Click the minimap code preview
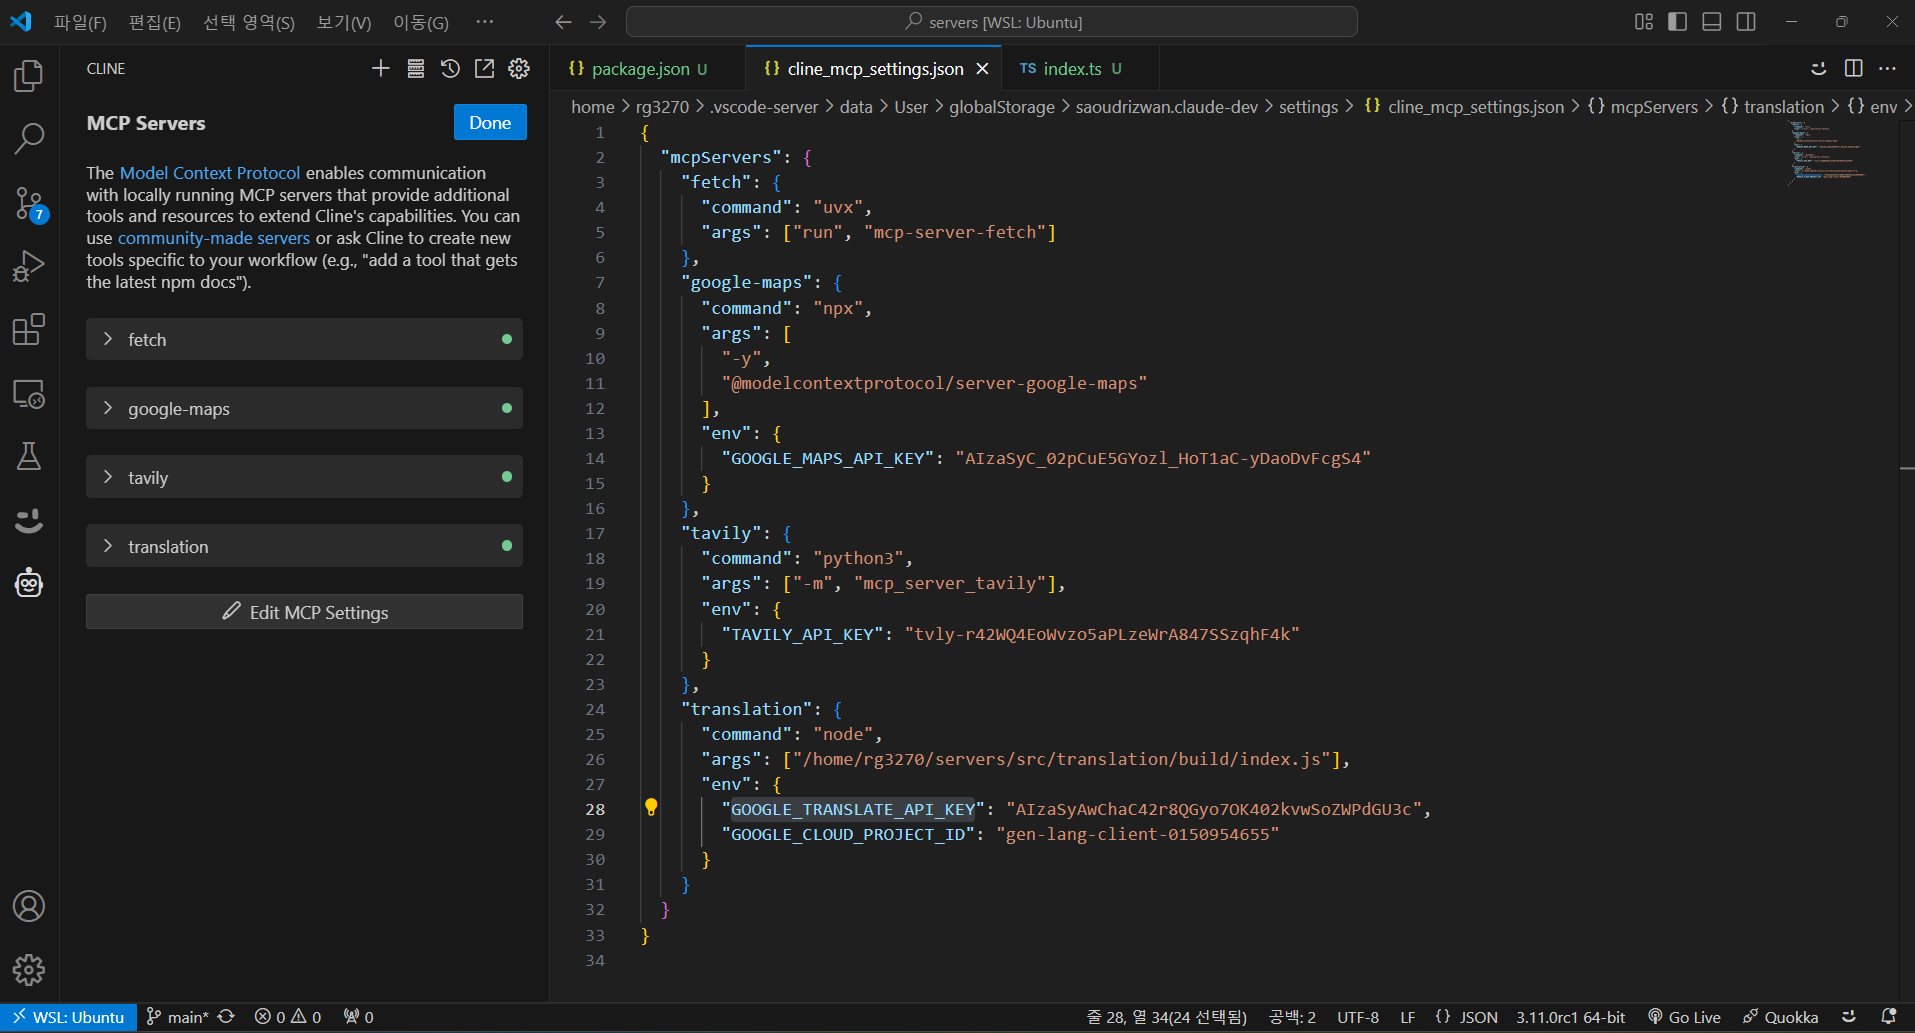The width and height of the screenshot is (1915, 1033). (1826, 152)
